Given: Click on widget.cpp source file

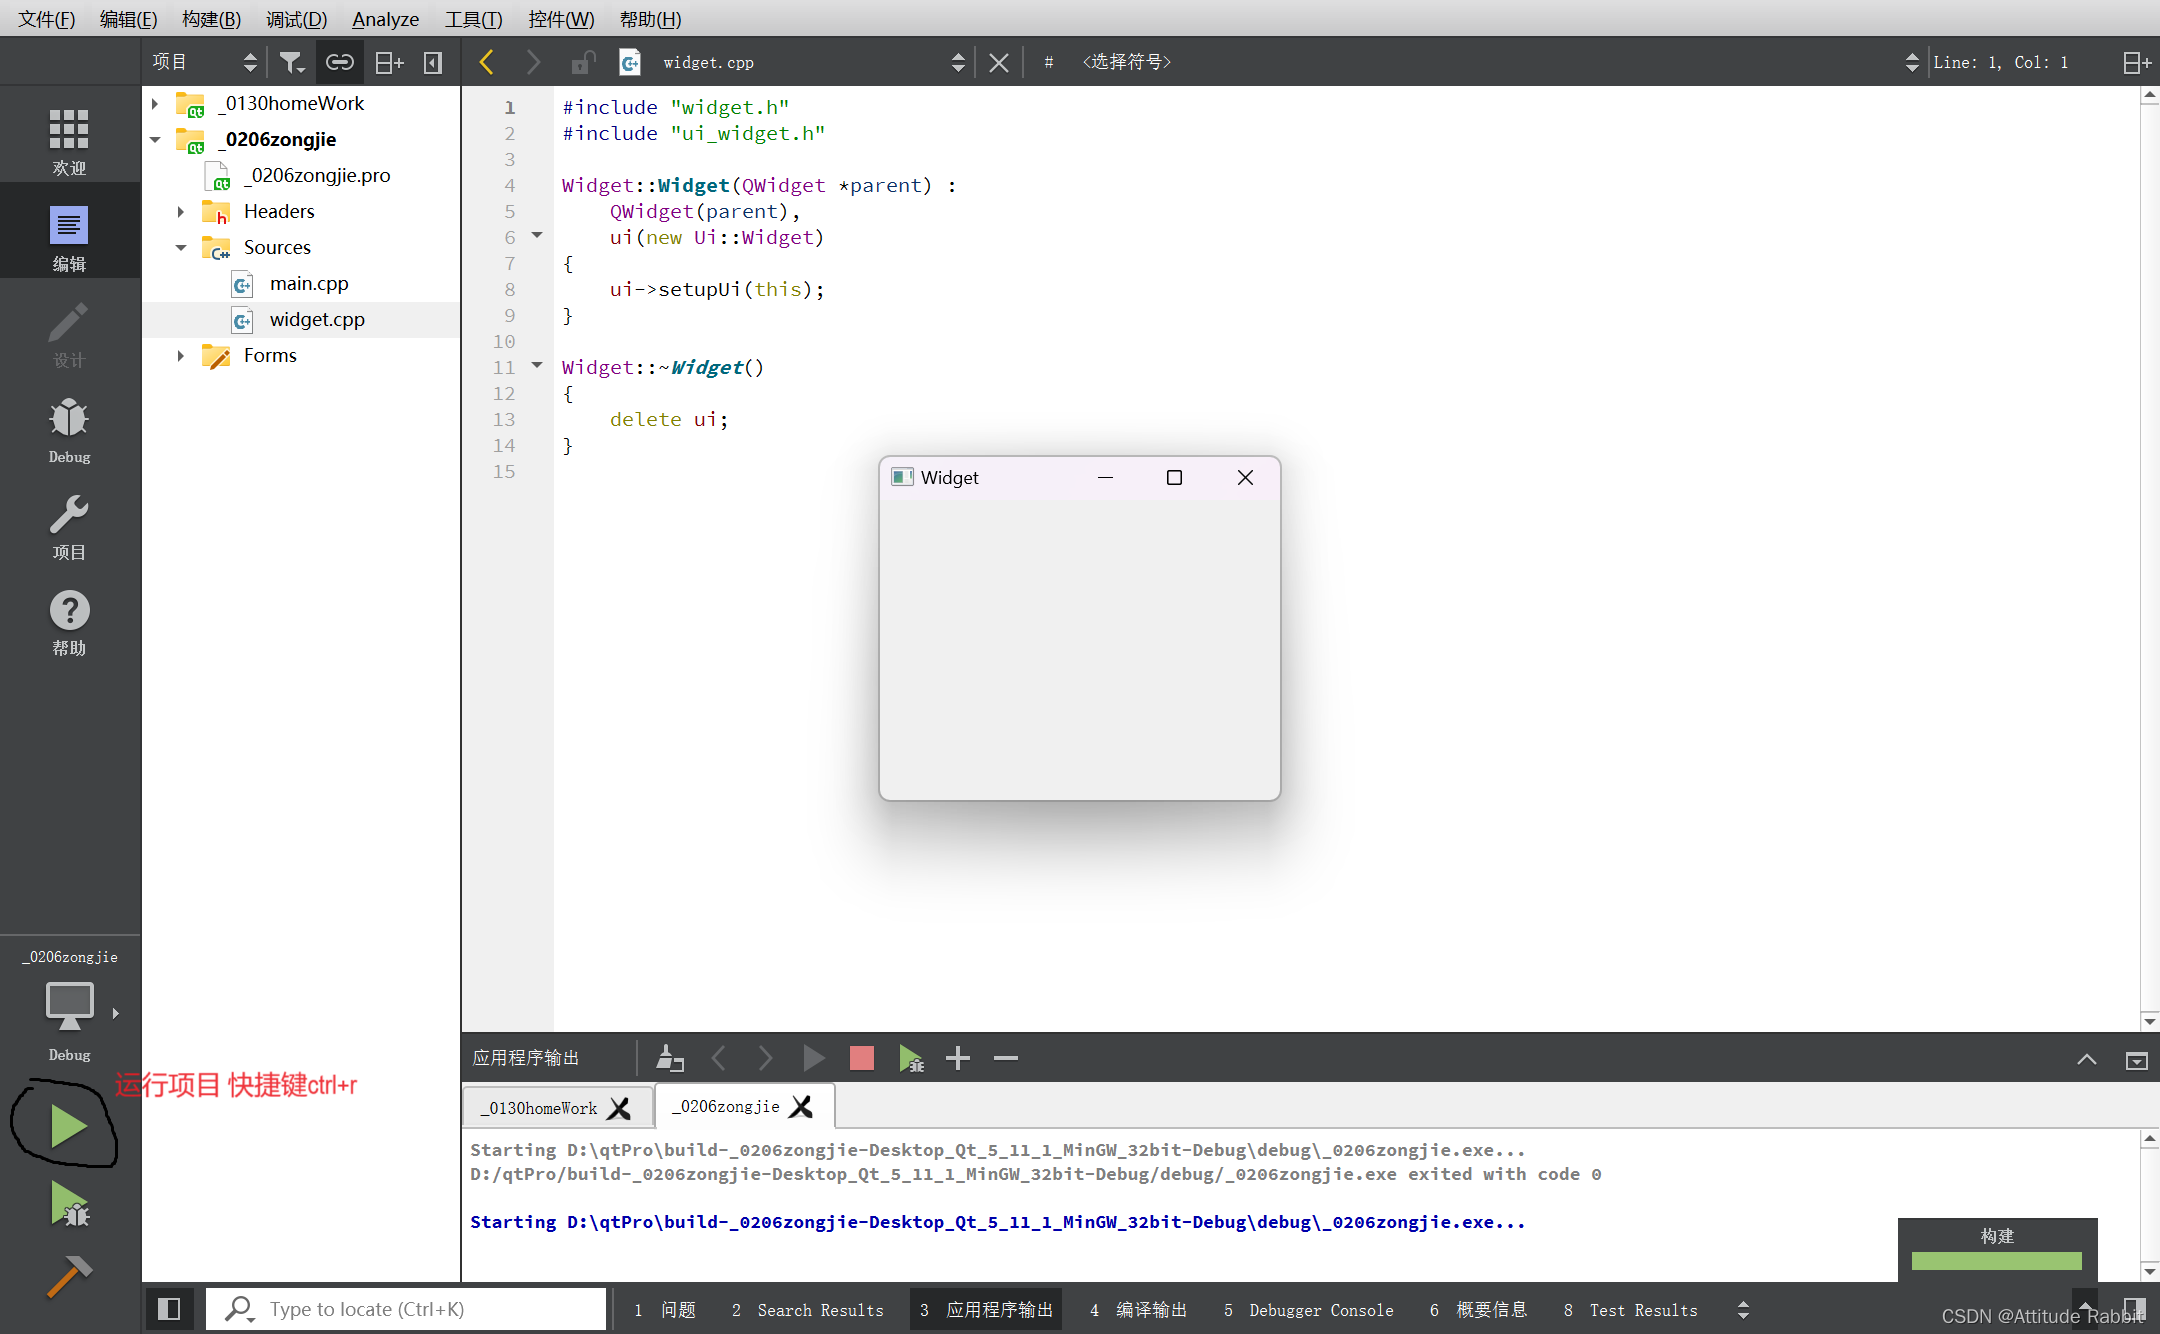Looking at the screenshot, I should tap(316, 319).
